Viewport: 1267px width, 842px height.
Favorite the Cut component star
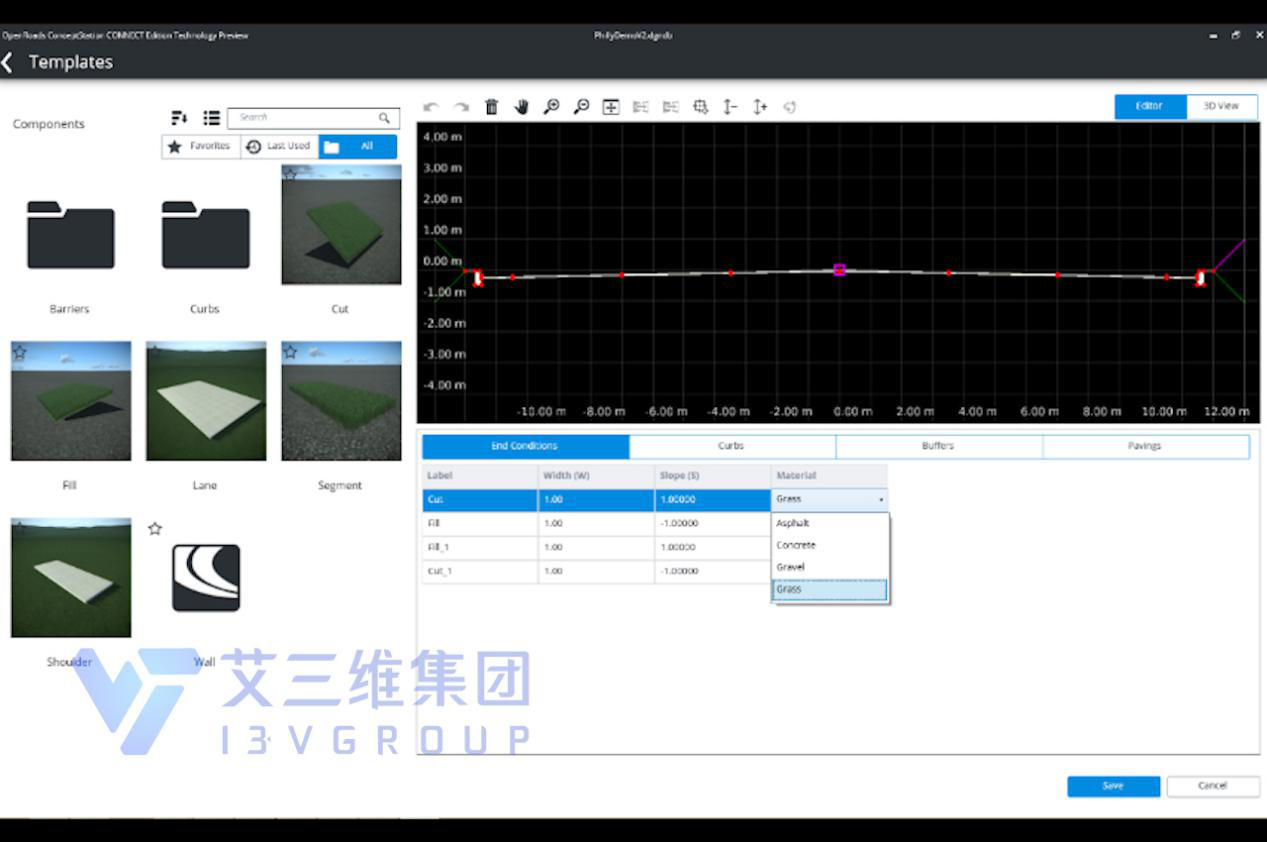click(290, 174)
